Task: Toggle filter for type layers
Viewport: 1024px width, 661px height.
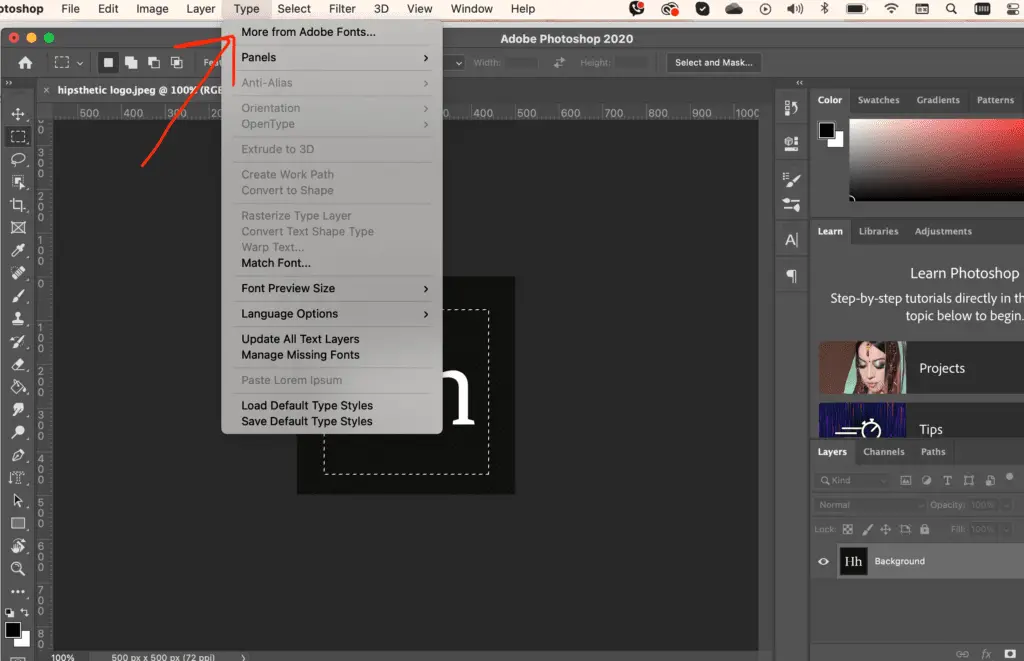Action: tap(948, 480)
